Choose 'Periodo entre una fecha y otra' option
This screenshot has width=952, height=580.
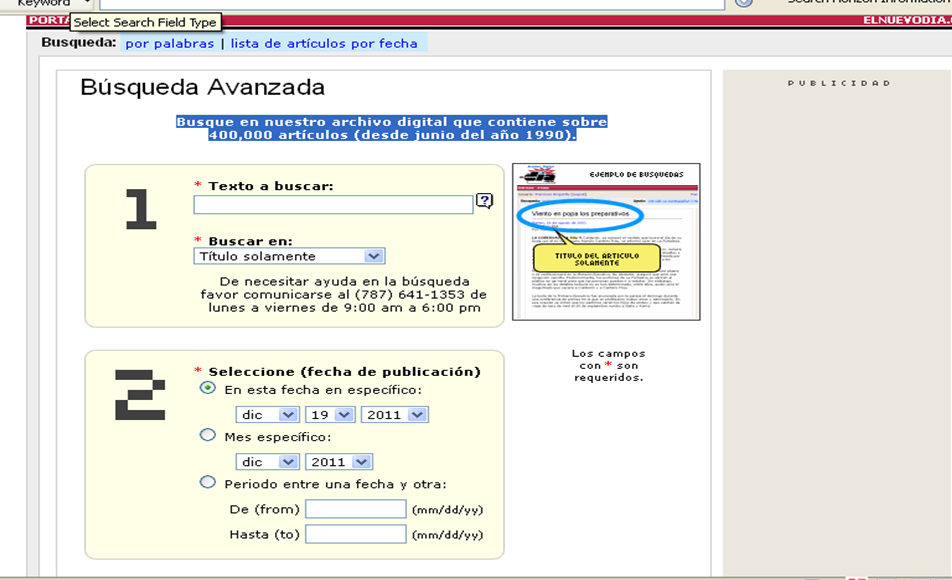pyautogui.click(x=208, y=482)
